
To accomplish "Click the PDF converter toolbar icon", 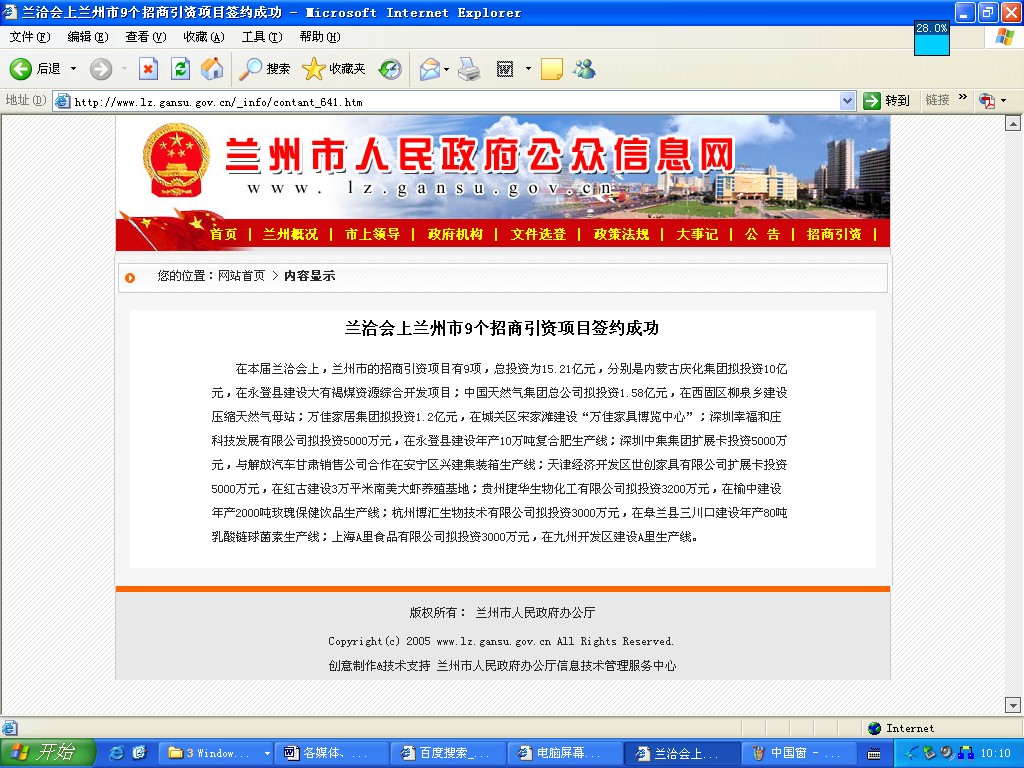I will pyautogui.click(x=986, y=101).
